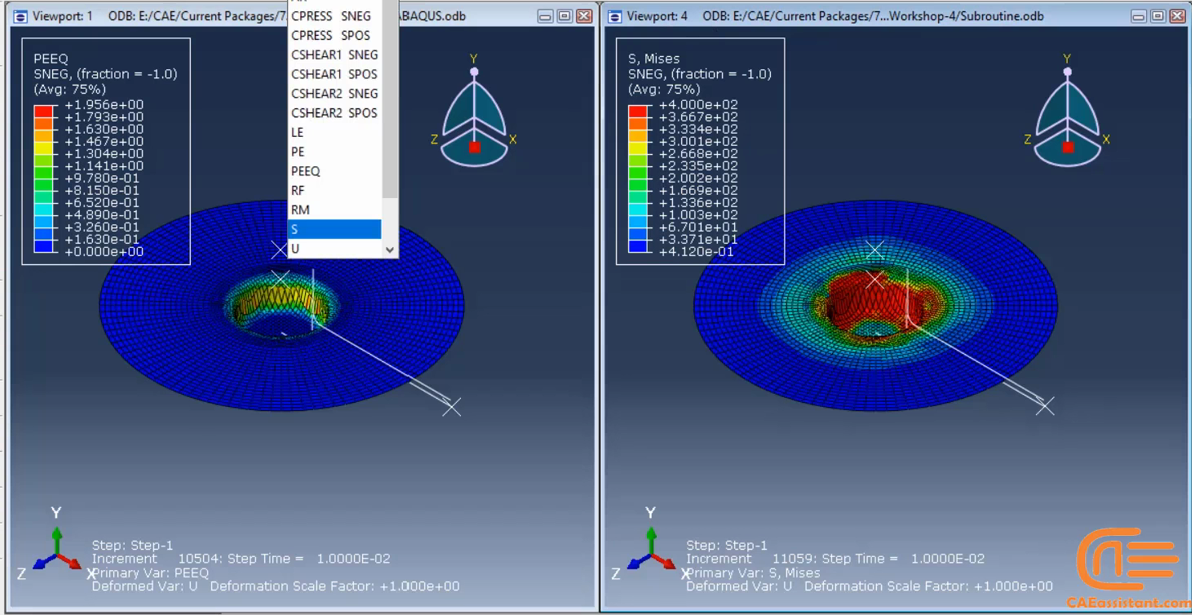Screen dimensions: 1192x615
Task: Choose RM from the variable list
Action: [334, 210]
